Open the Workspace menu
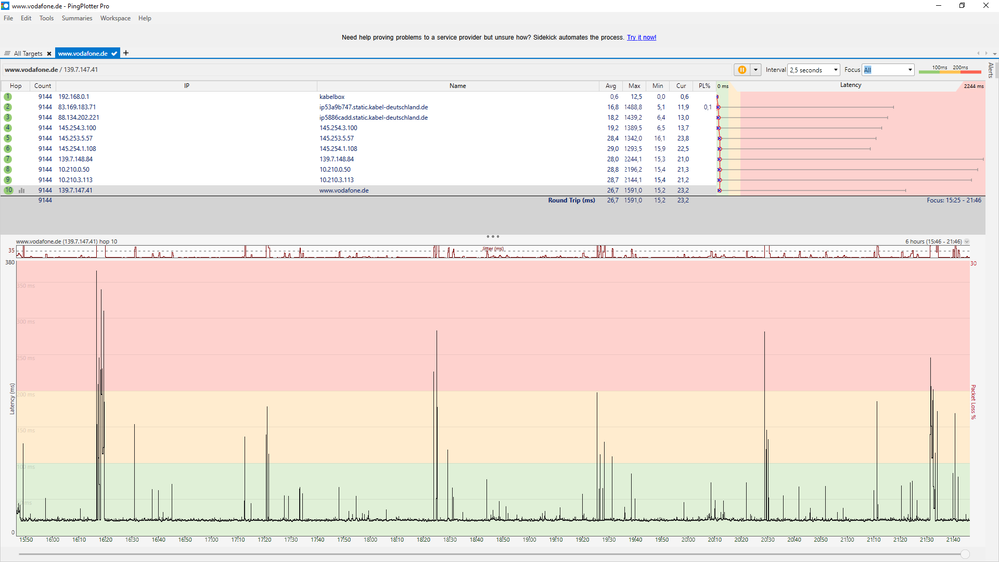Image resolution: width=999 pixels, height=562 pixels. 115,18
